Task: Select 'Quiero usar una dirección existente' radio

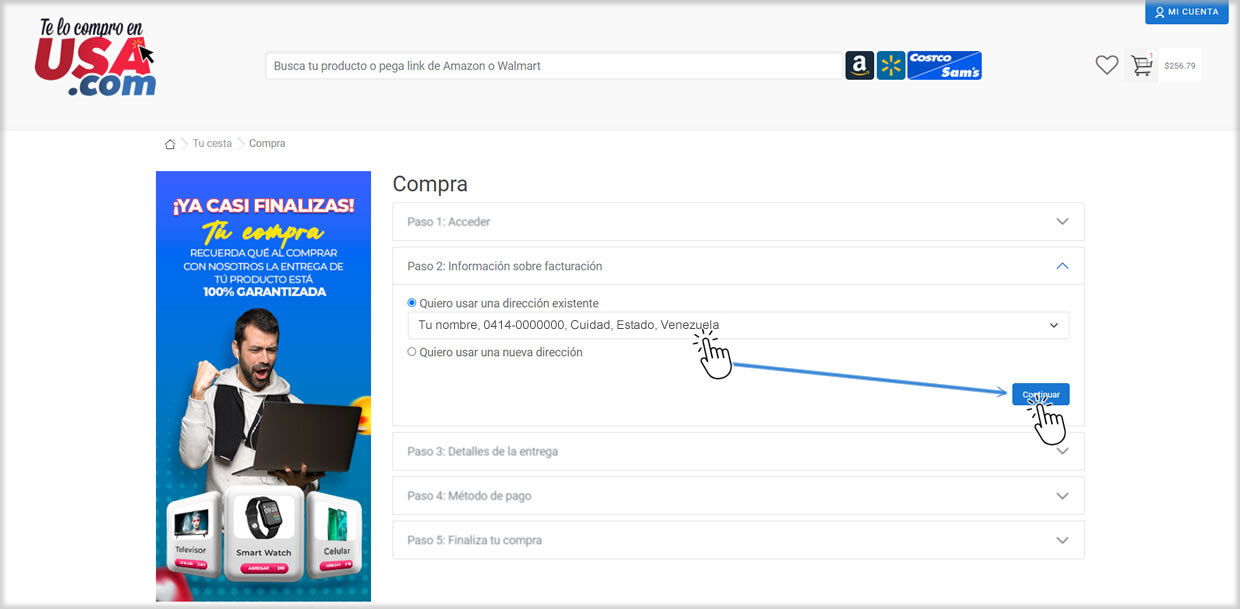Action: [x=411, y=302]
